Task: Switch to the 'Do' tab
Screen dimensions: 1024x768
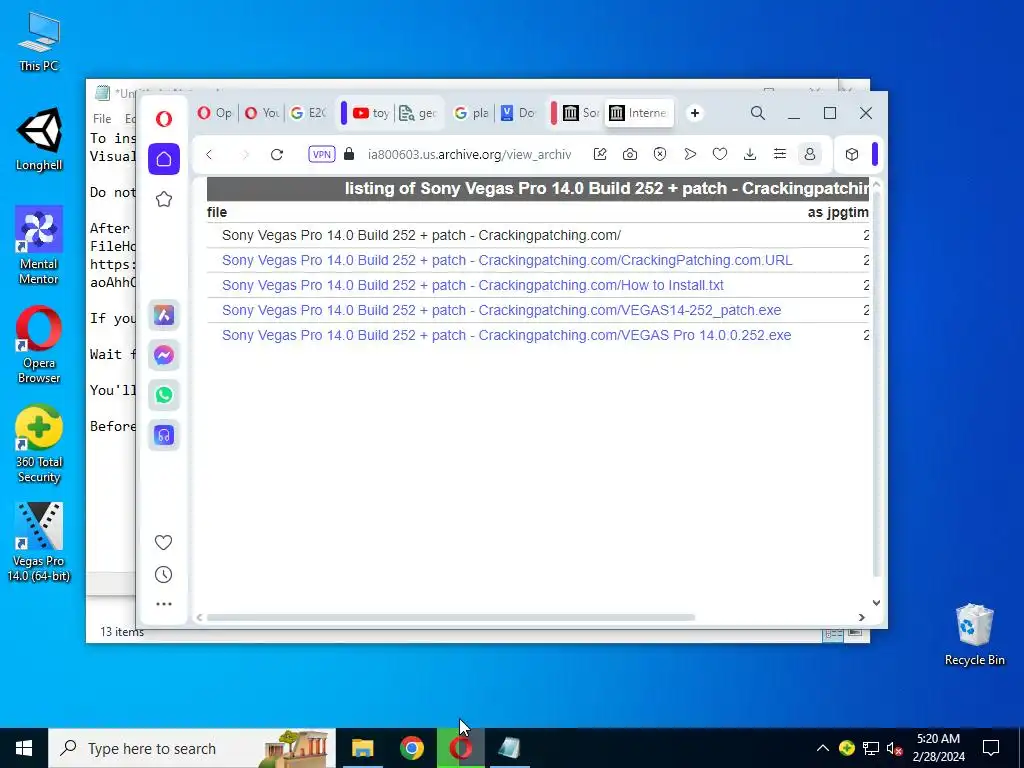Action: click(x=518, y=113)
